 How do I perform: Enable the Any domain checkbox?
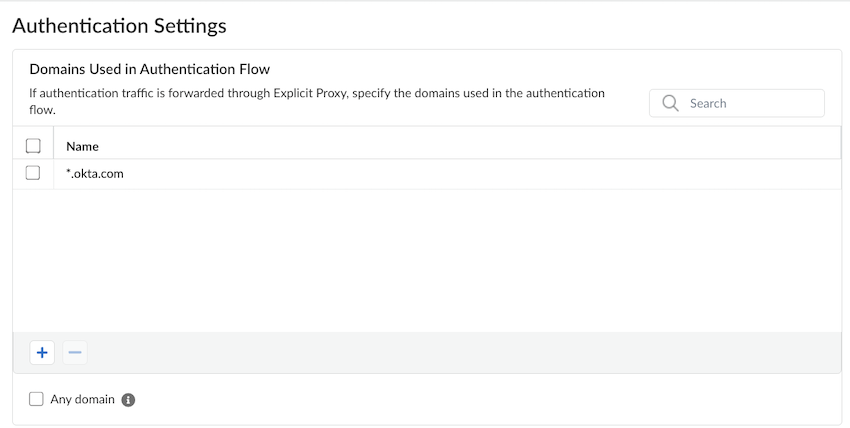click(x=37, y=399)
